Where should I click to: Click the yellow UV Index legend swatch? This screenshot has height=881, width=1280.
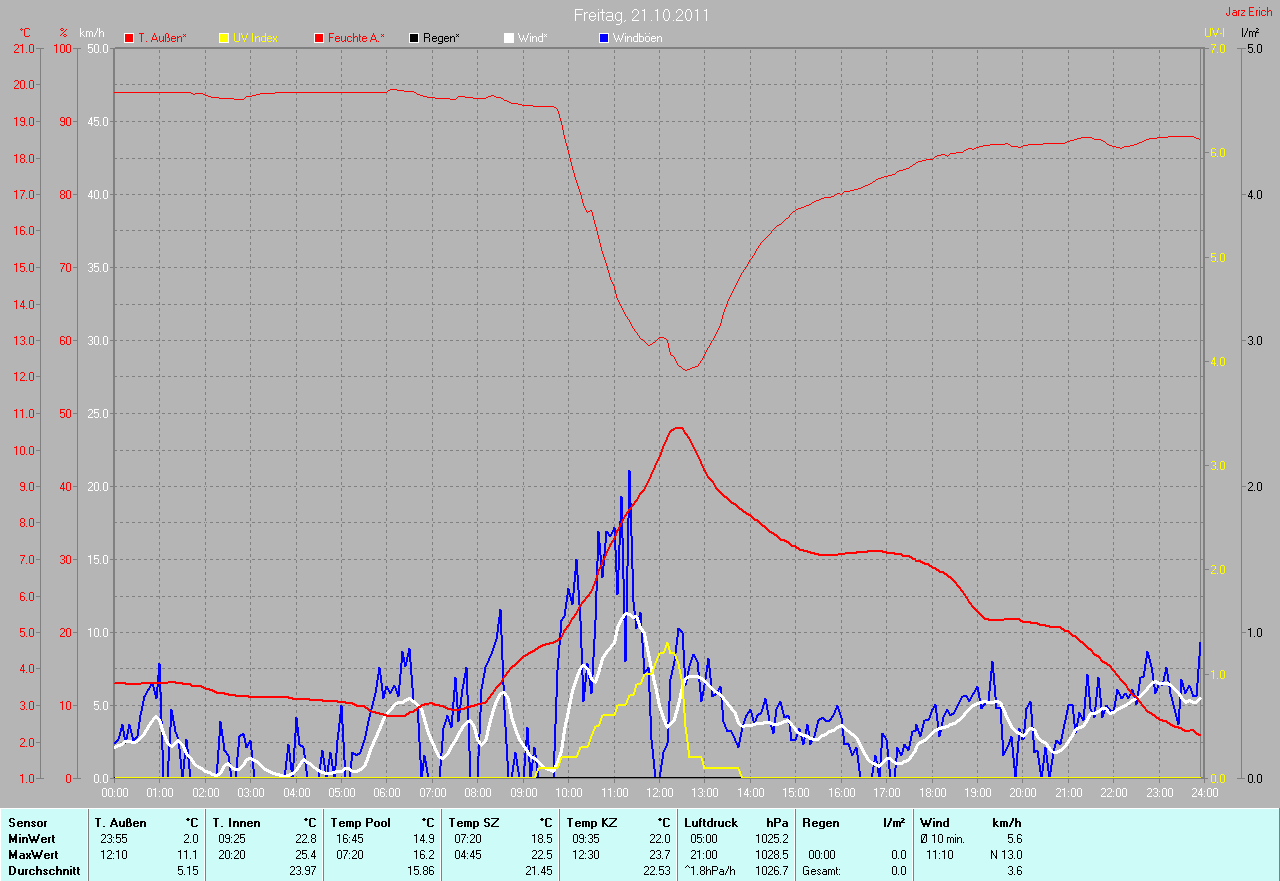click(x=224, y=38)
